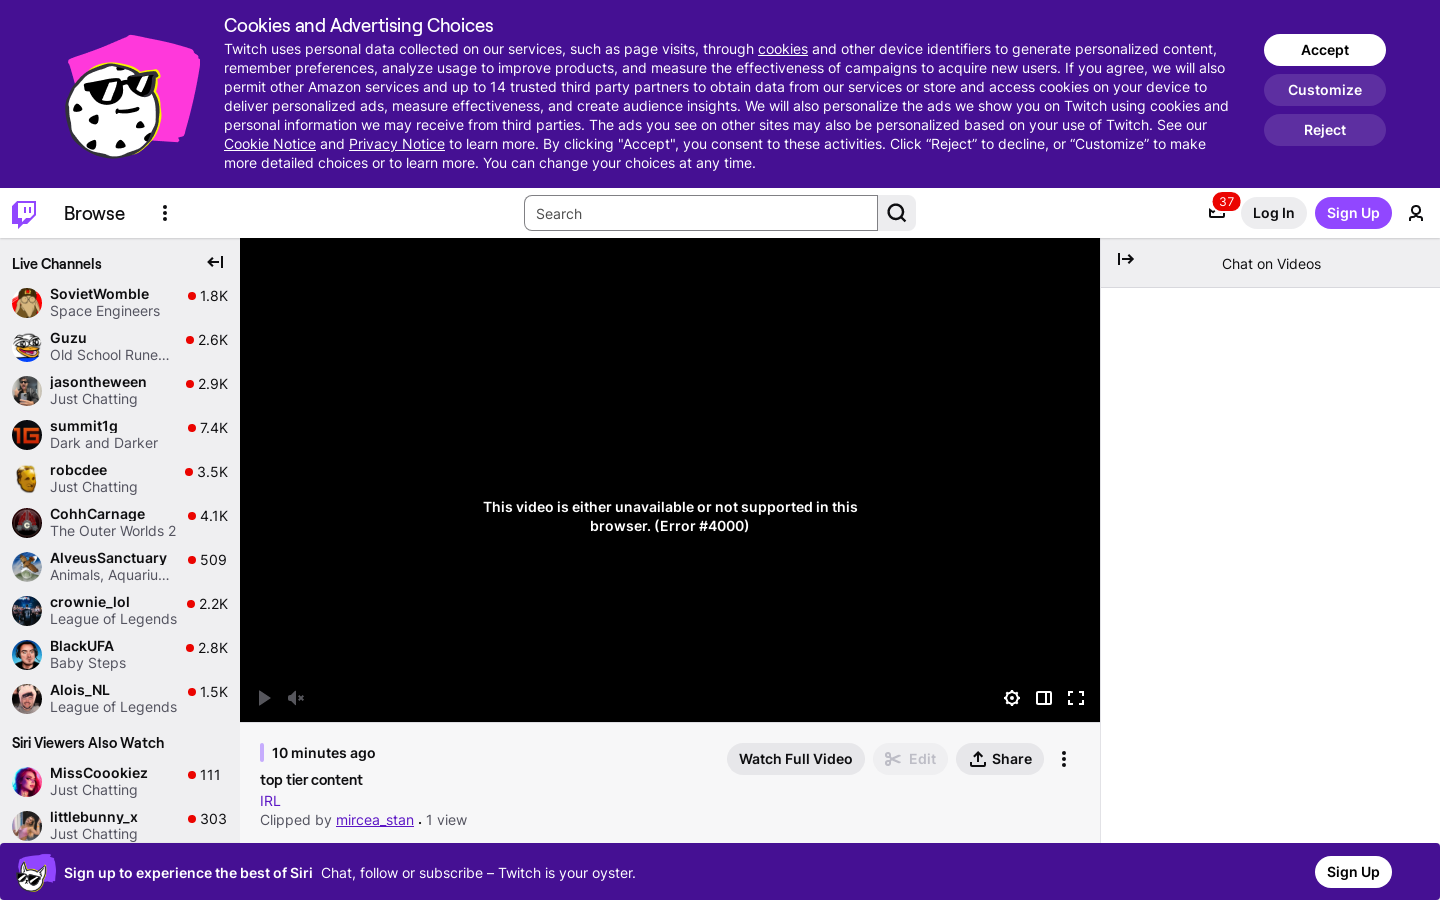Viewport: 1440px width, 900px height.
Task: Open summit1g channel from sidebar
Action: pos(84,426)
